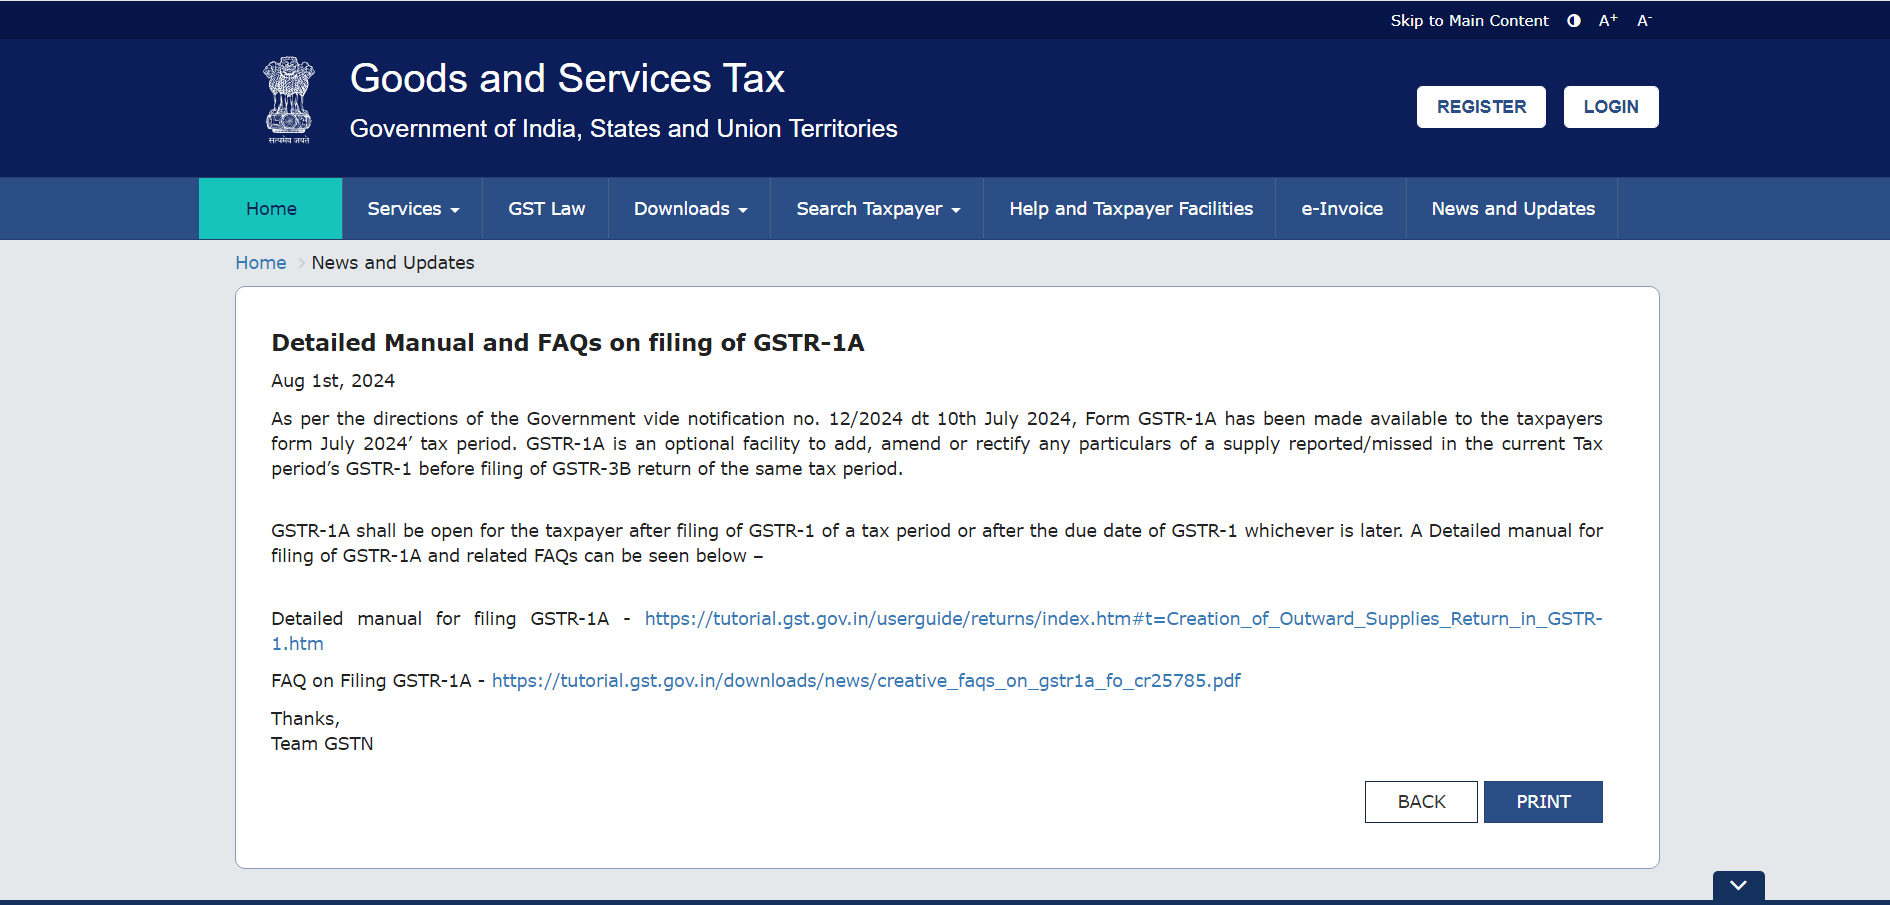This screenshot has width=1890, height=905.
Task: Open Help and Taxpayer Facilities page
Action: (1131, 208)
